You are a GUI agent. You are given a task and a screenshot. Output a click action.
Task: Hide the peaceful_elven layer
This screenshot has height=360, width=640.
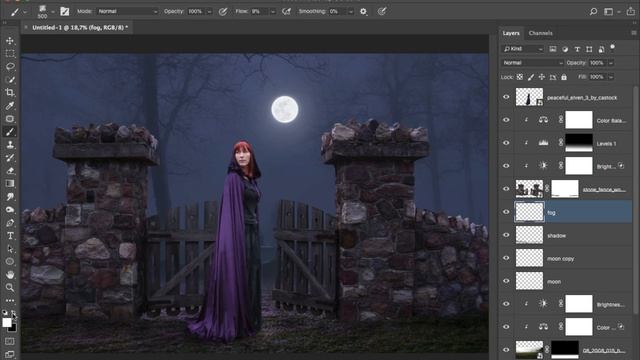(506, 97)
